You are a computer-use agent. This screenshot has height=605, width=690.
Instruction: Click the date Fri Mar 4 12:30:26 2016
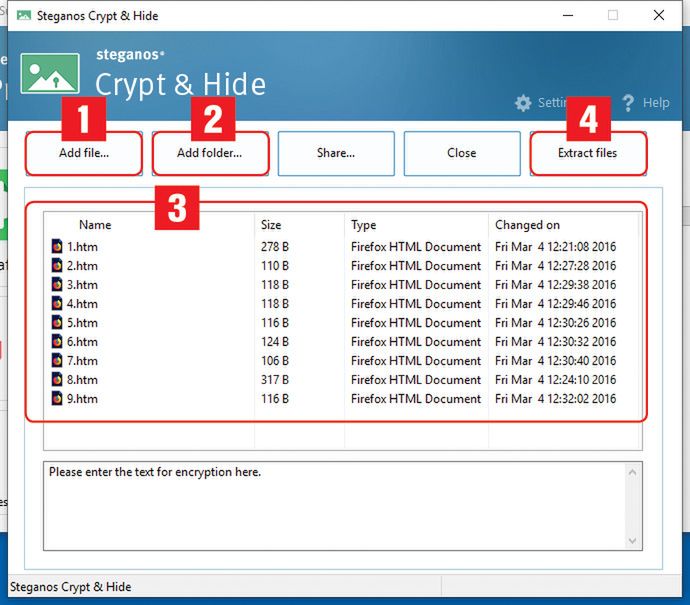555,323
